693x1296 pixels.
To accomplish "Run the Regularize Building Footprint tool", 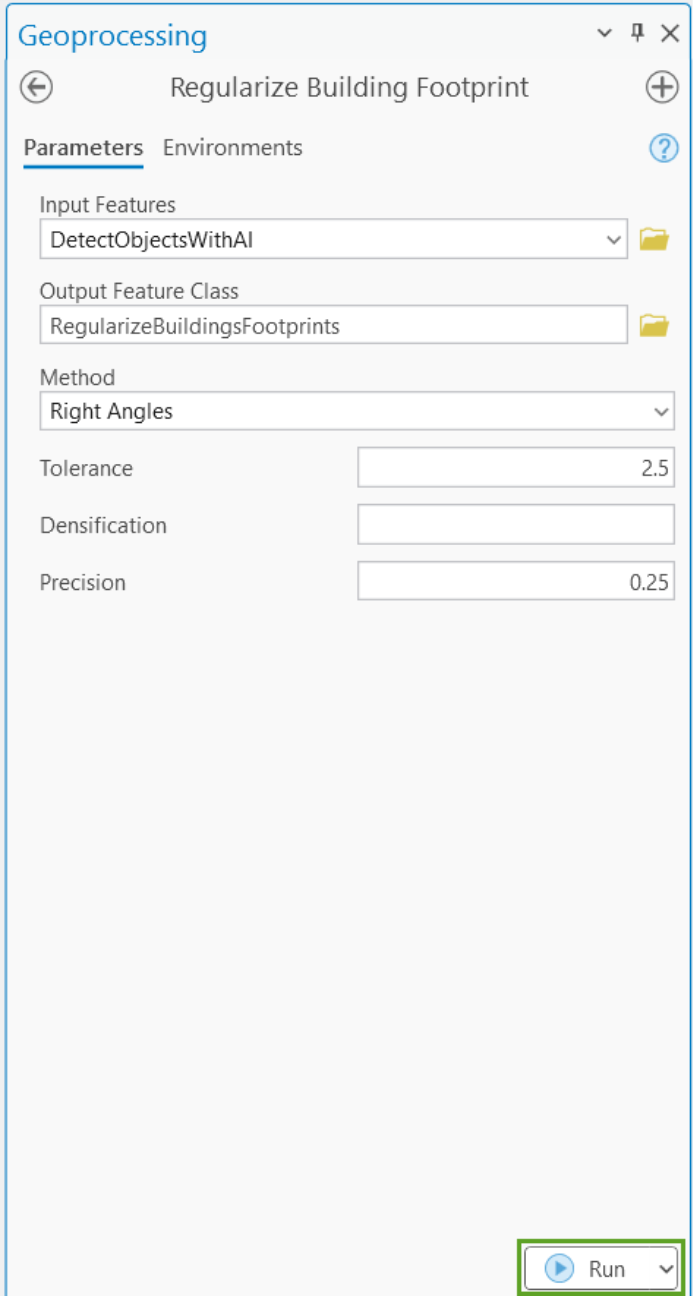I will pos(588,1269).
